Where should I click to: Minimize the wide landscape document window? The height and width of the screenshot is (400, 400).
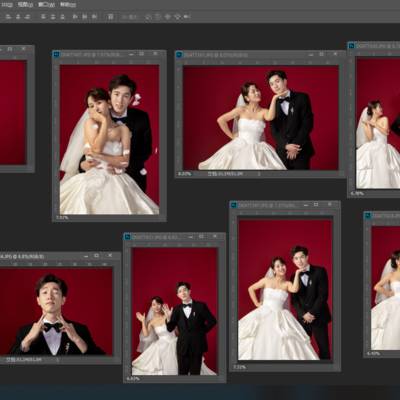tap(310, 54)
